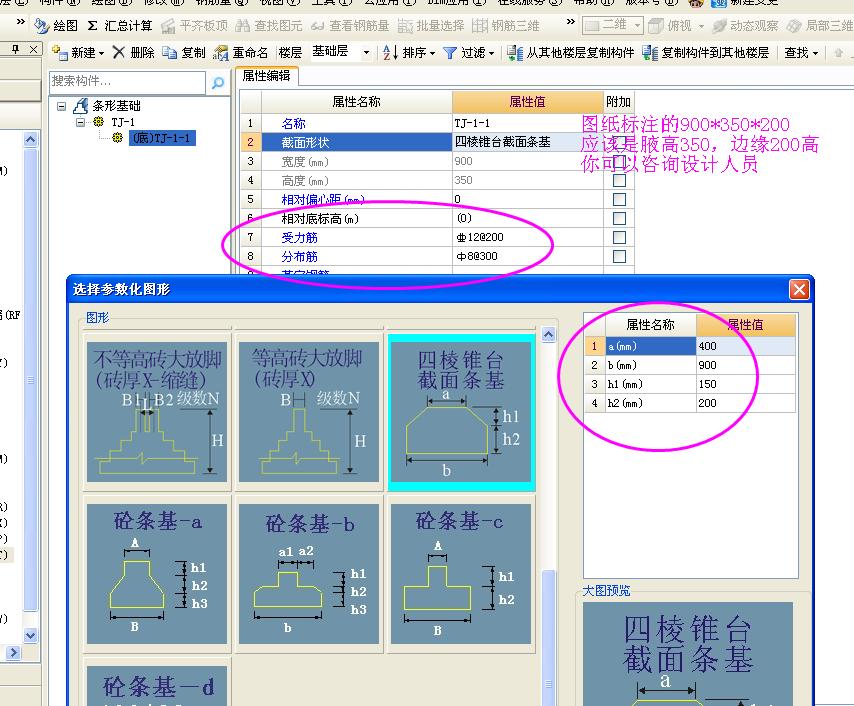Select 四棱锥台截面条基 shape thumbnail
854x706 pixels.
click(461, 412)
